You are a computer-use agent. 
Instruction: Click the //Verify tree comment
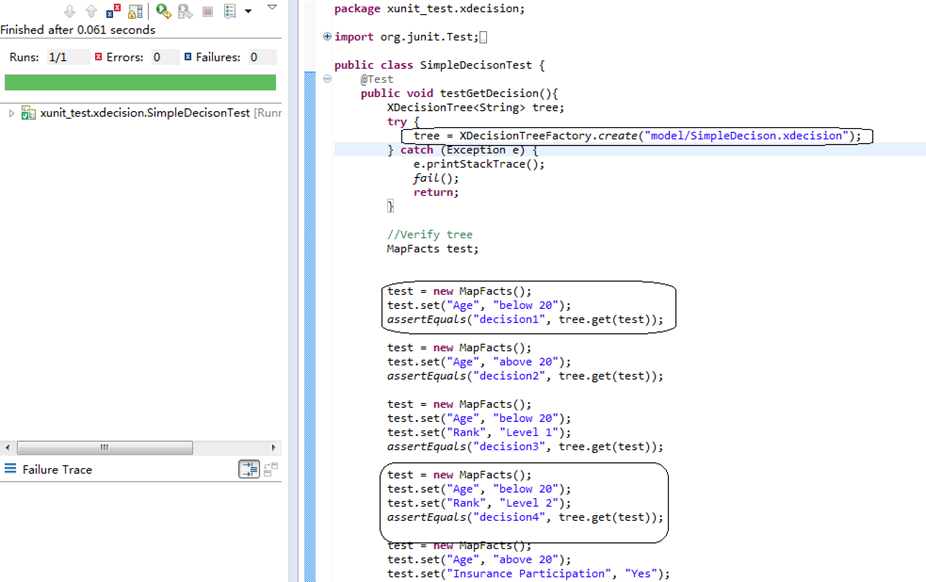430,234
